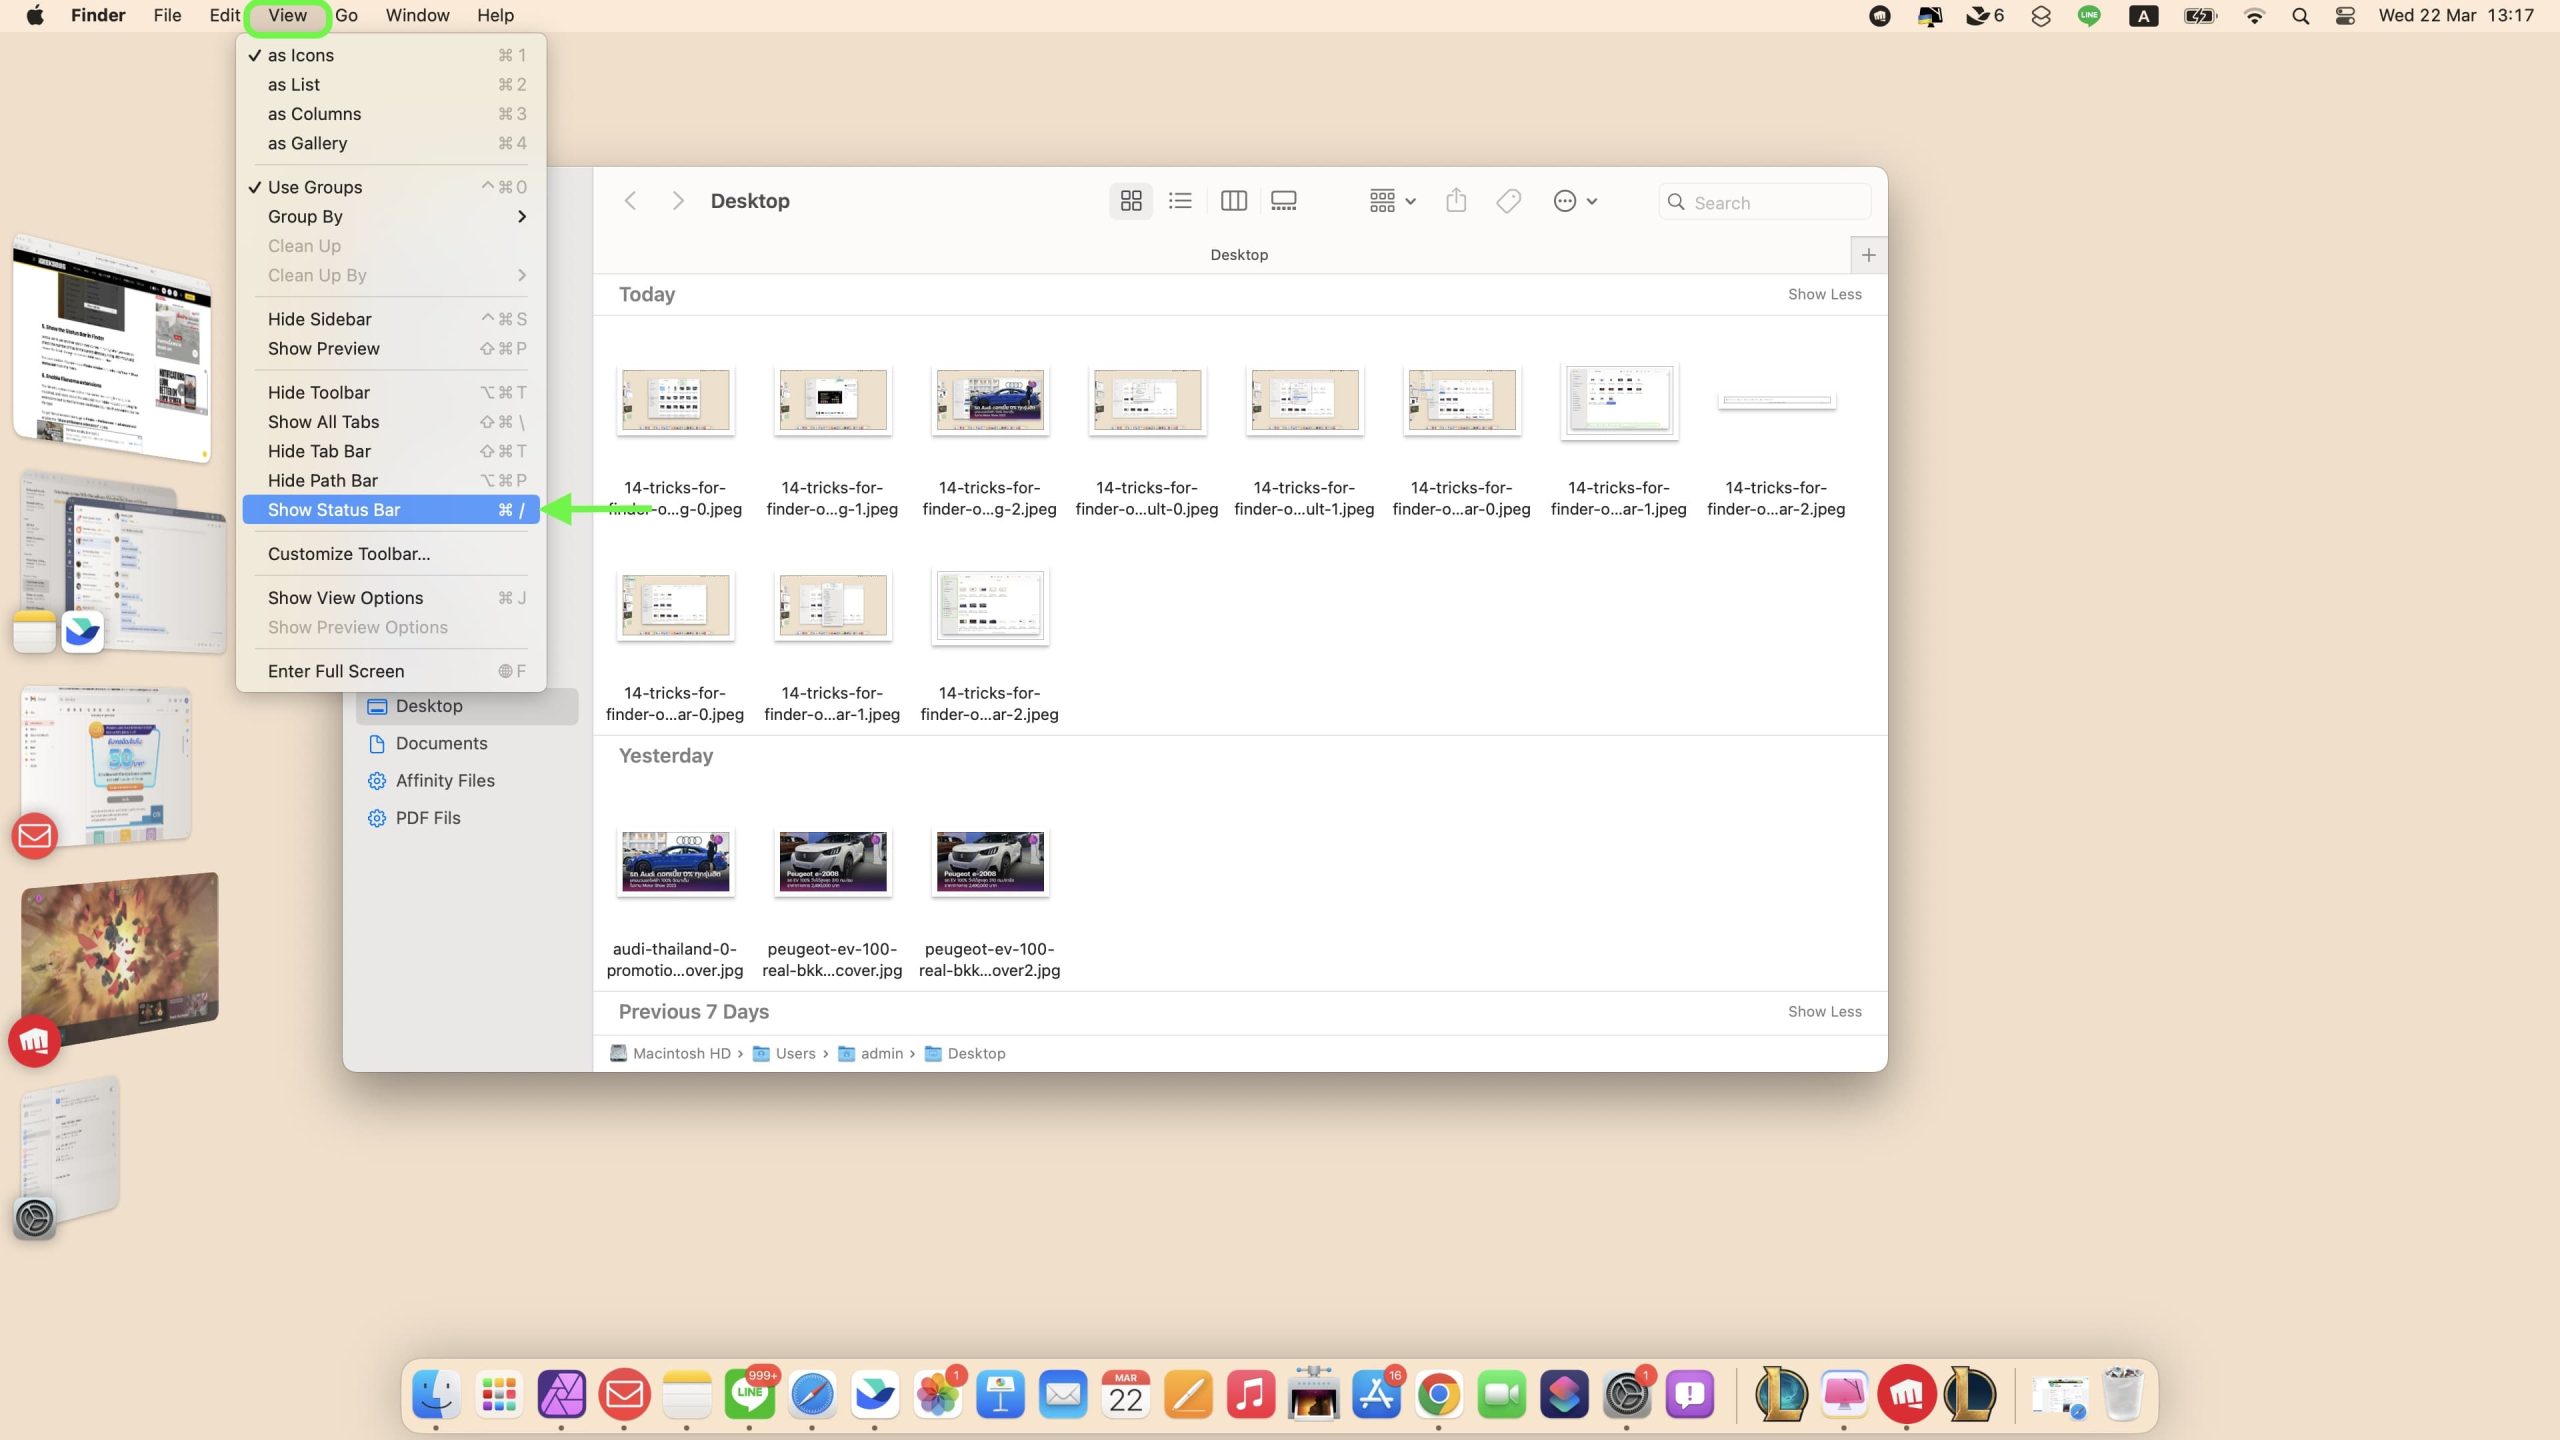Click admin folder in path bar

pos(880,1053)
